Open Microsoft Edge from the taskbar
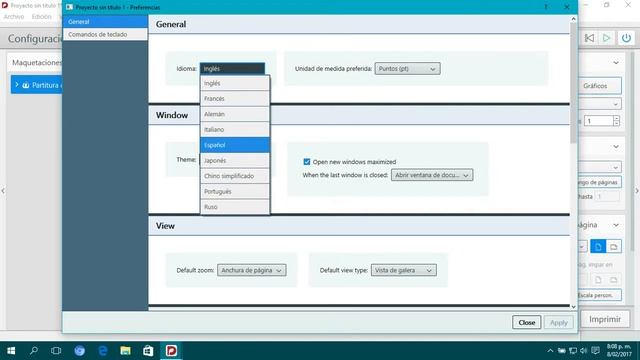 tap(102, 351)
